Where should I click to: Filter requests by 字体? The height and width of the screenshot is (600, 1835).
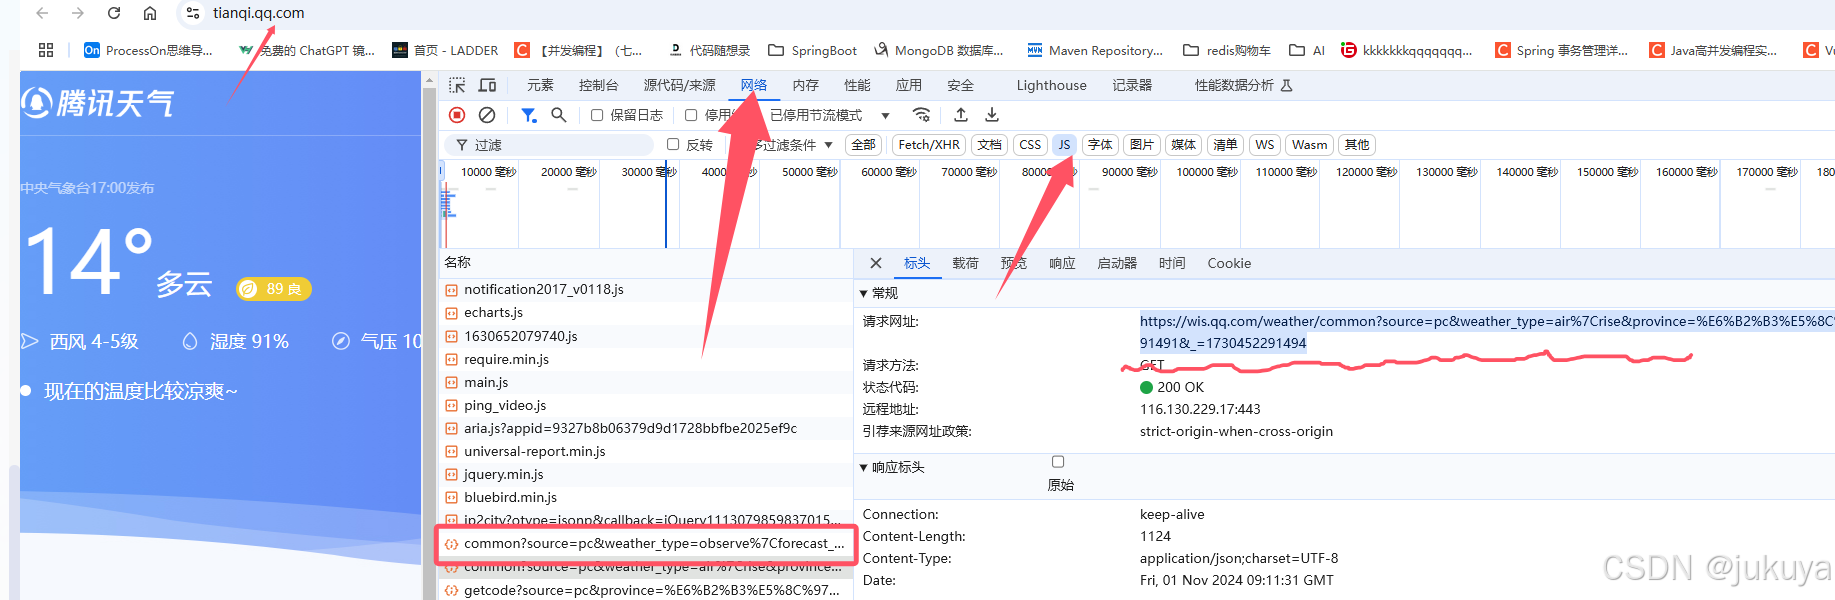[1100, 145]
